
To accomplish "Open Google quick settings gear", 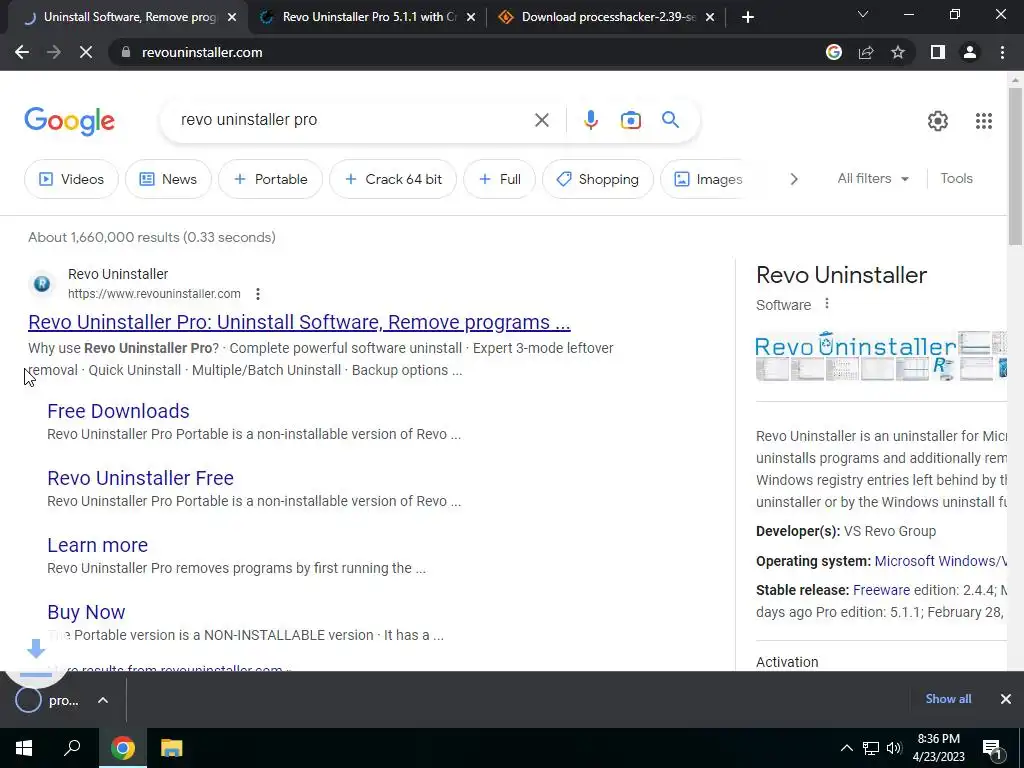I will click(x=938, y=121).
